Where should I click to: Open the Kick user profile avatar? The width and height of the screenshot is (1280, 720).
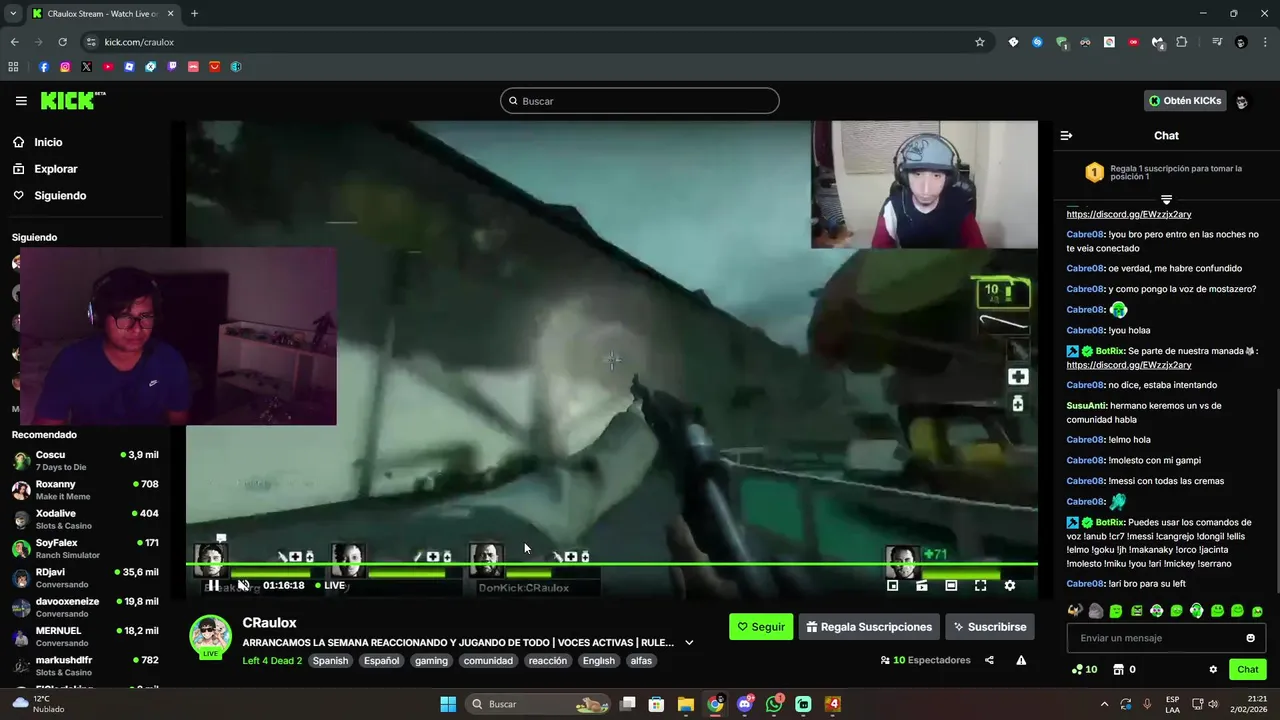1242,101
